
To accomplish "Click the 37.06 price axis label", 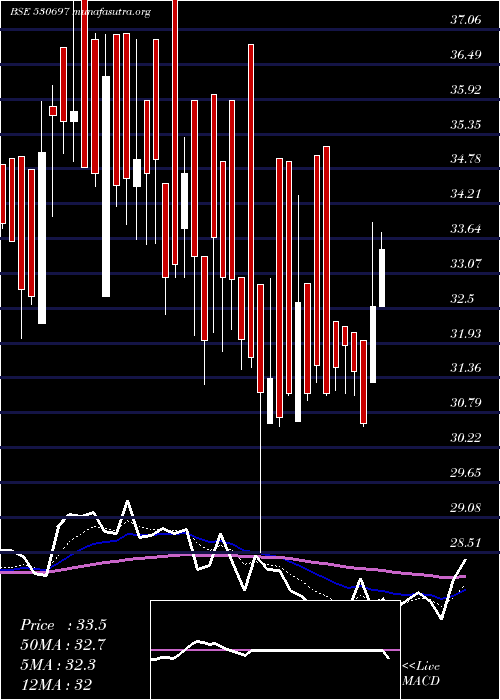I will click(x=466, y=19).
